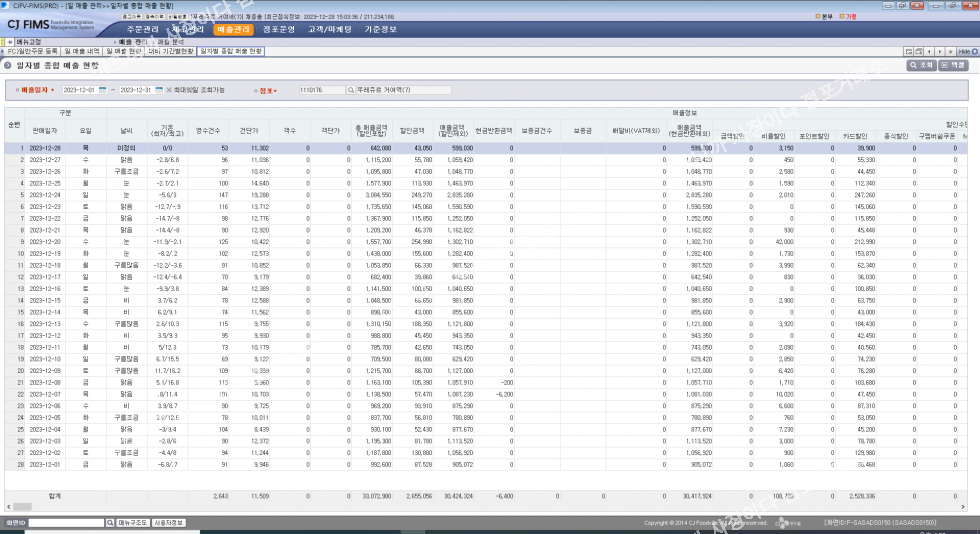Open 매출관리 main menu
The width and height of the screenshot is (980, 534).
click(x=235, y=29)
